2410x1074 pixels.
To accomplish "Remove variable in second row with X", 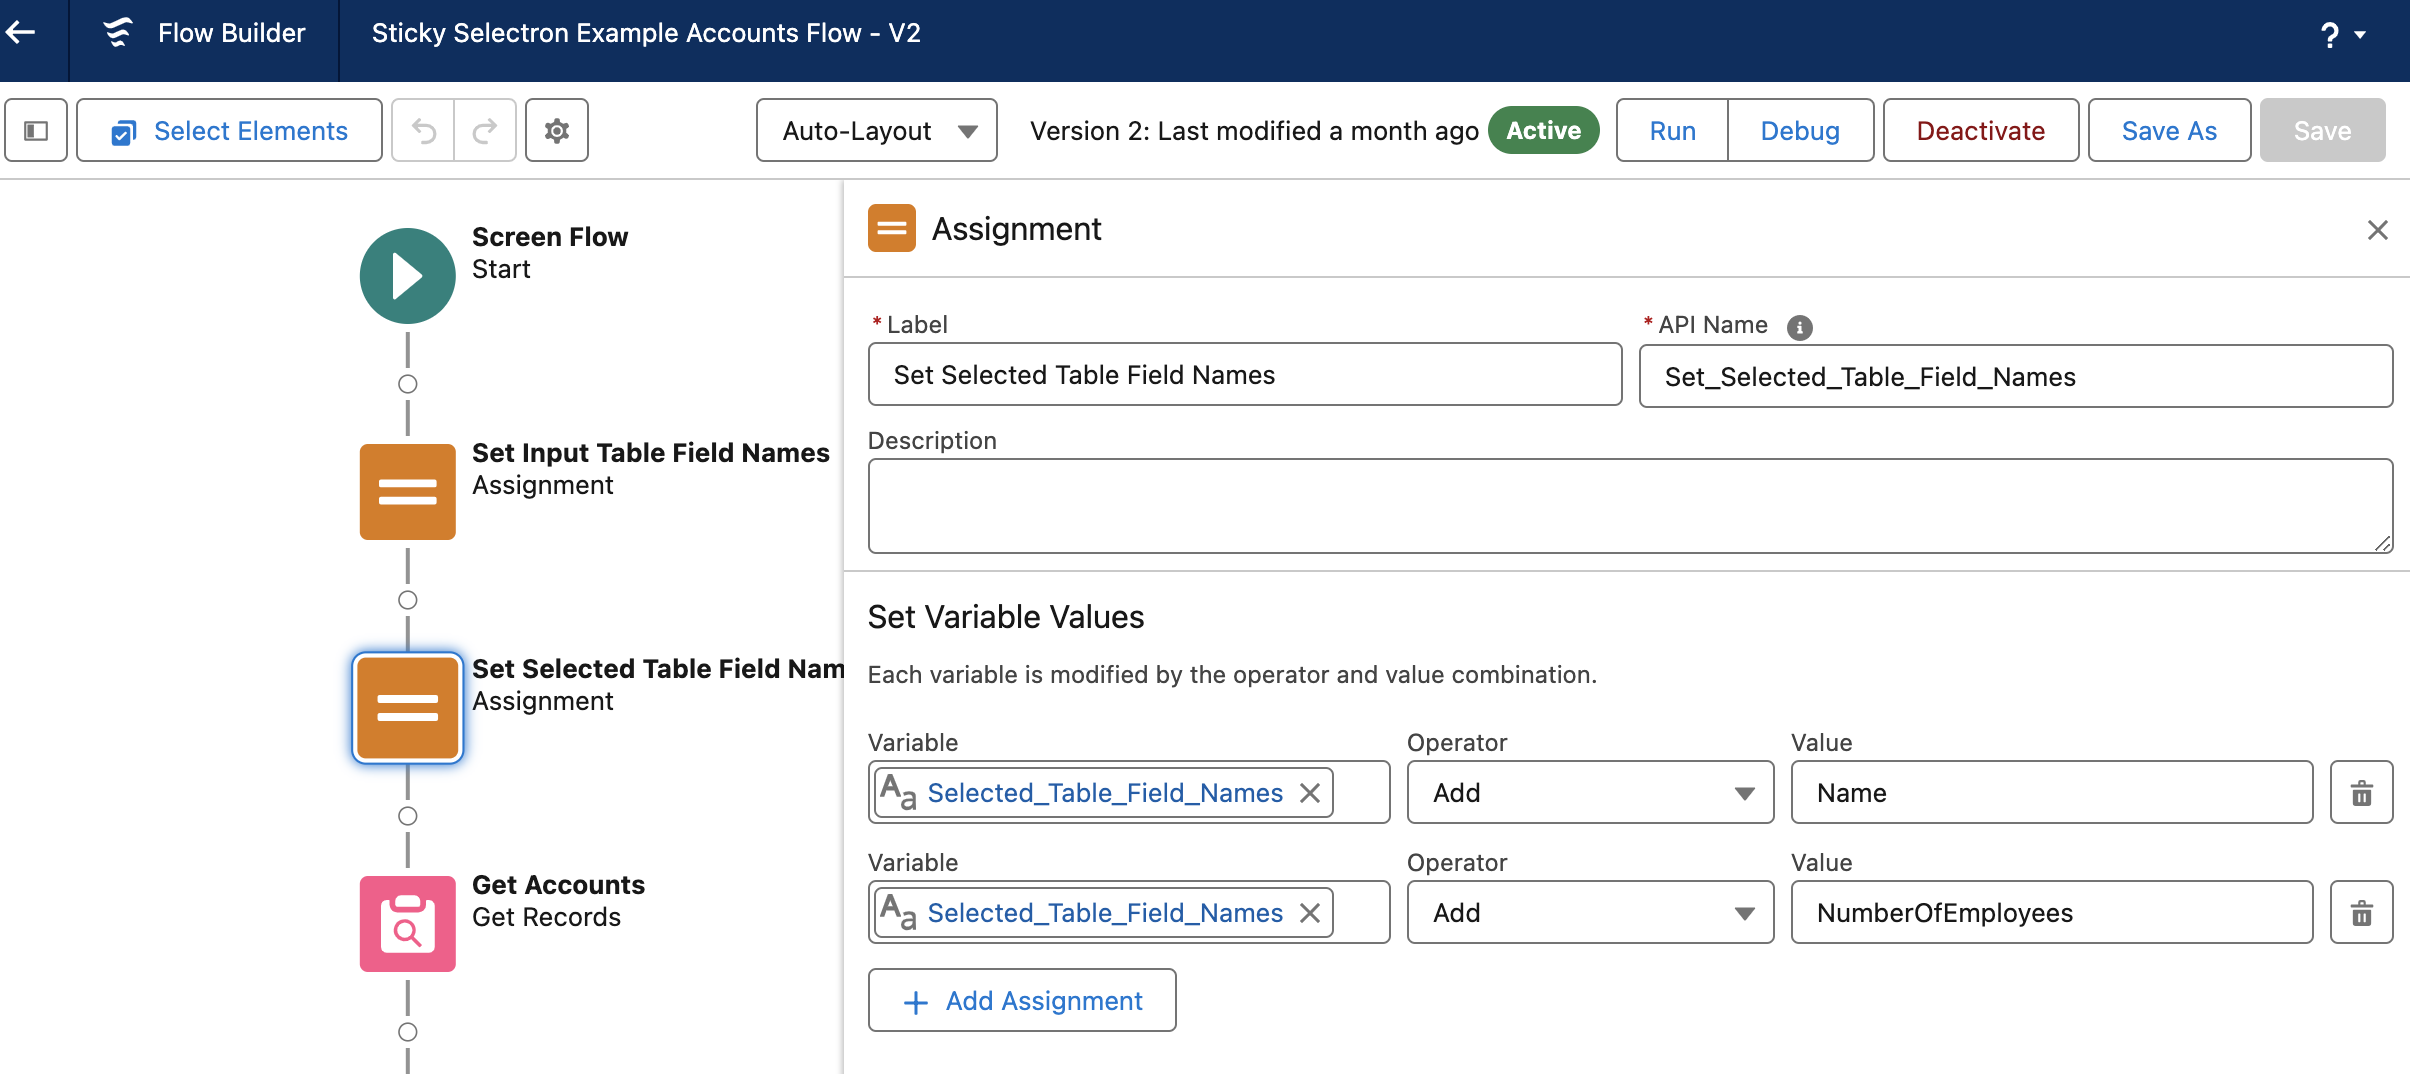I will tap(1310, 913).
